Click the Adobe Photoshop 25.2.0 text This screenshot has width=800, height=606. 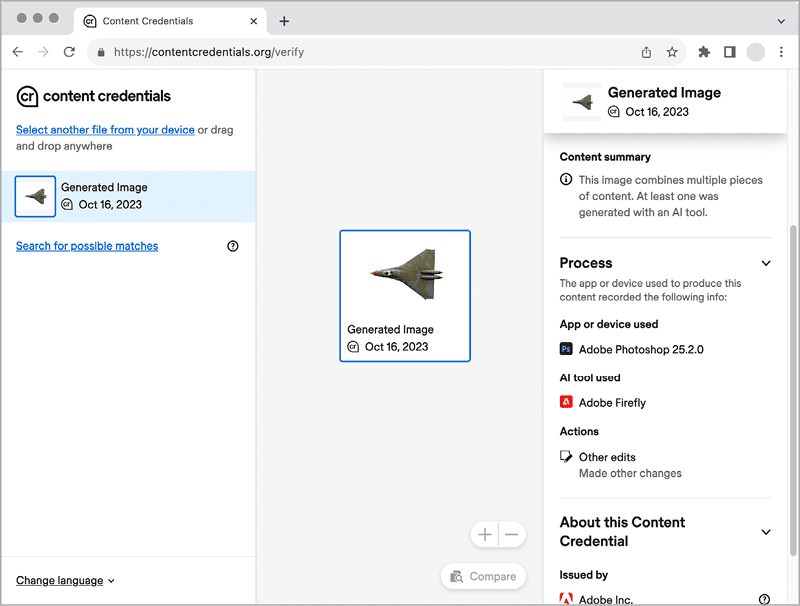[641, 349]
